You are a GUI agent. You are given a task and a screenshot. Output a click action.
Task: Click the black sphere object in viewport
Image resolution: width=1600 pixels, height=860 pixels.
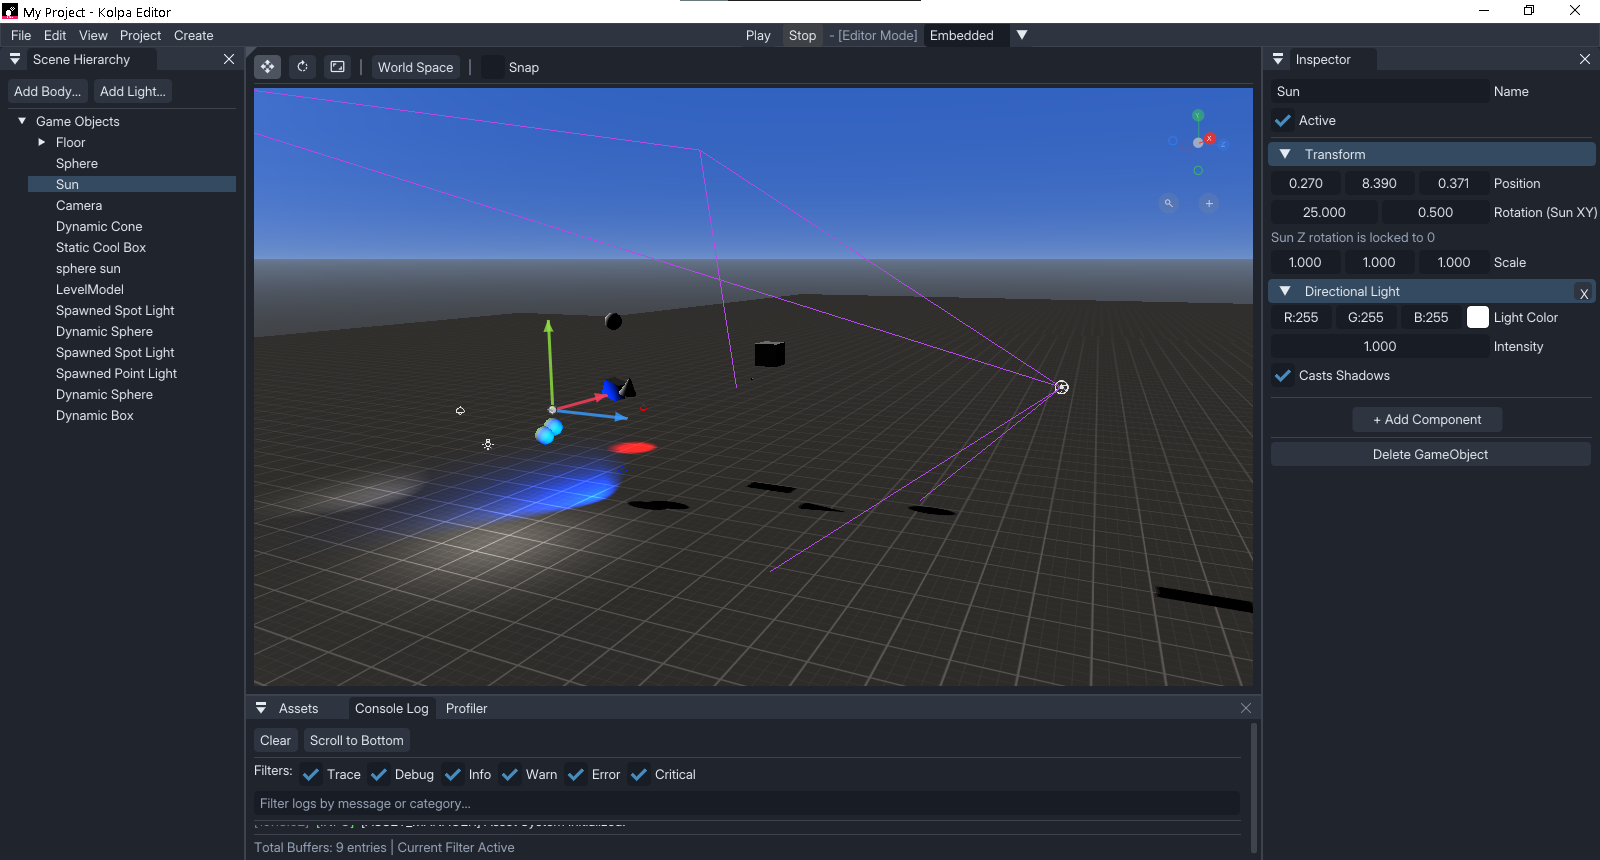pyautogui.click(x=614, y=321)
